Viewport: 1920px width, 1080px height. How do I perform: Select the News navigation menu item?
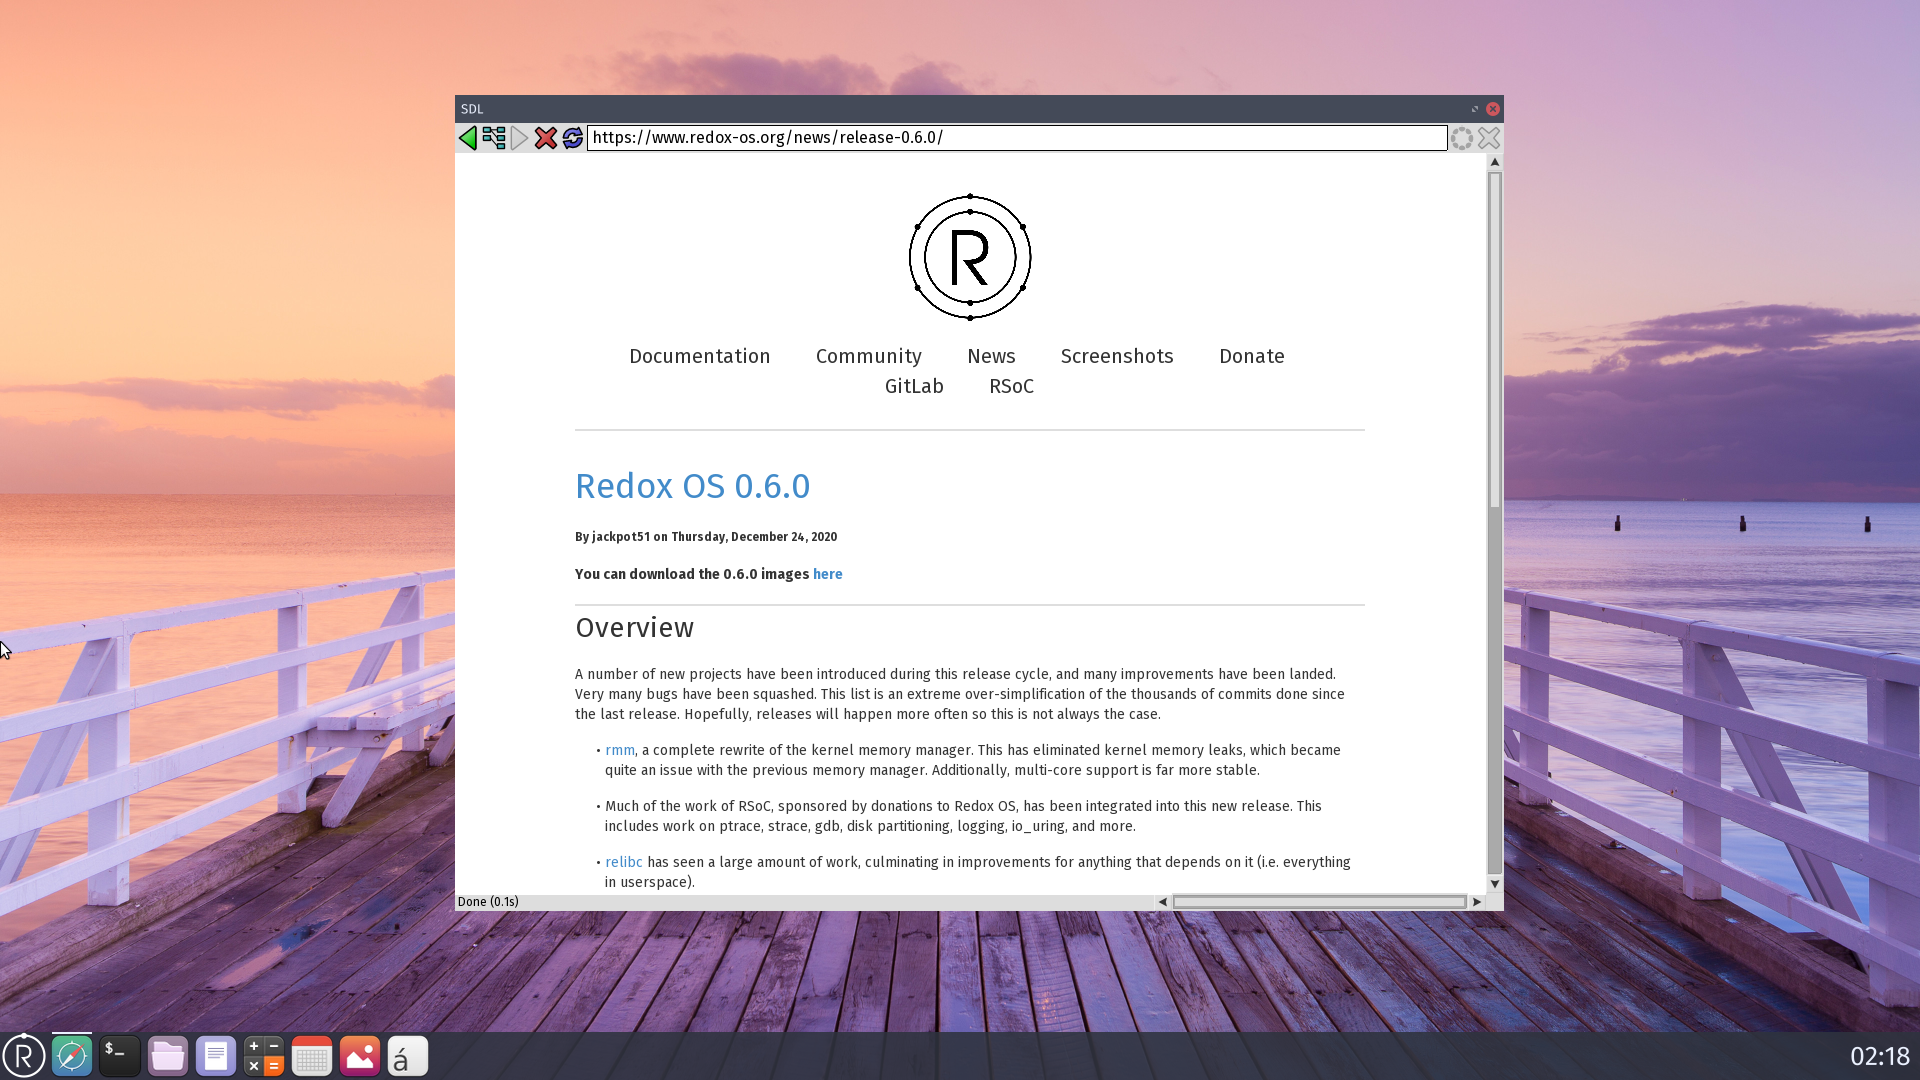coord(992,356)
